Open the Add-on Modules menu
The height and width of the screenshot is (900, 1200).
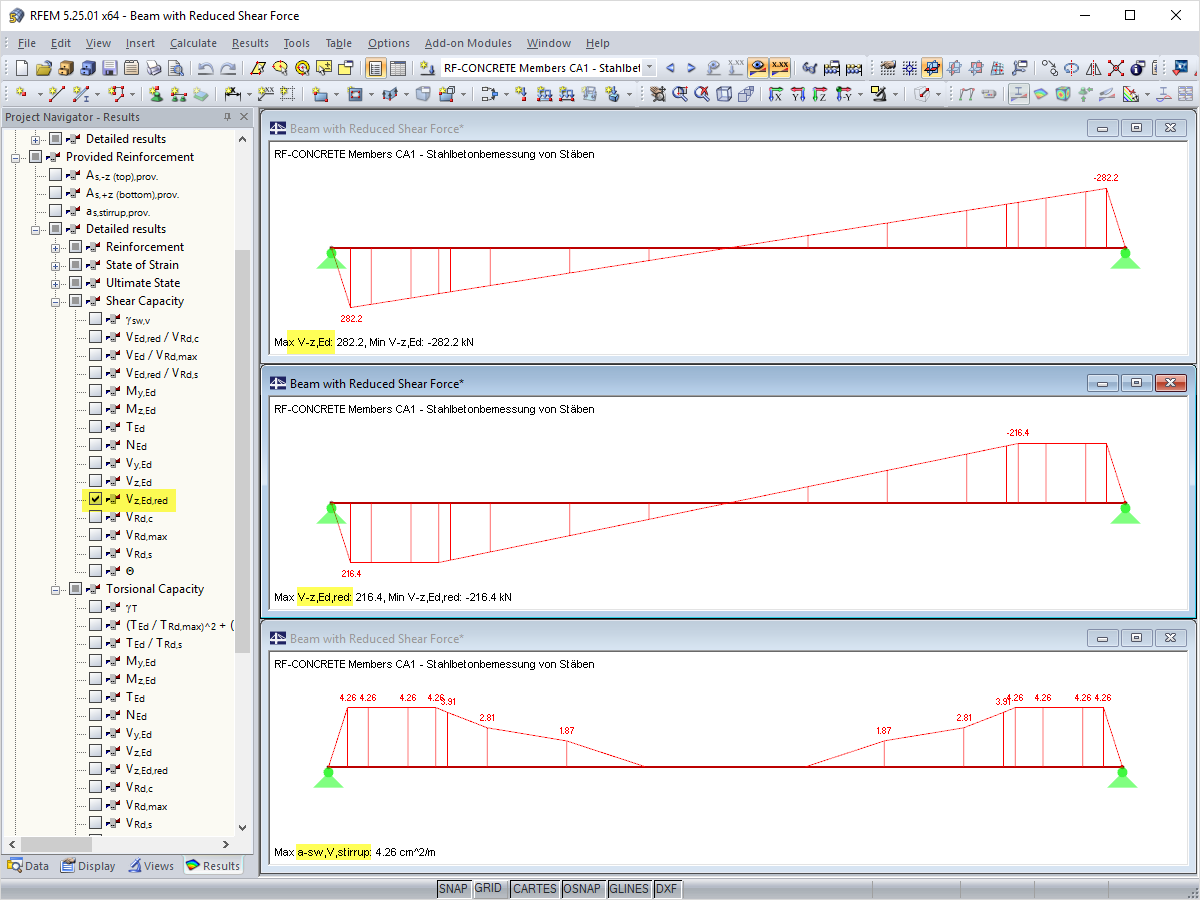point(468,43)
